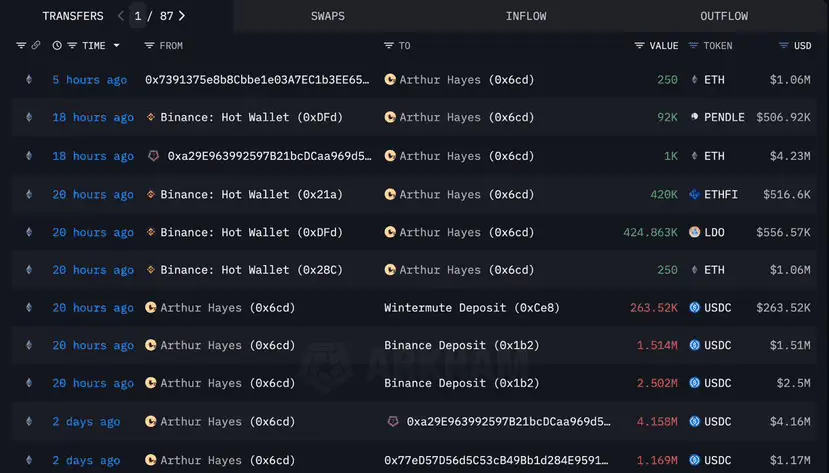
Task: Click ETH token icon in the 1K row
Action: point(695,155)
